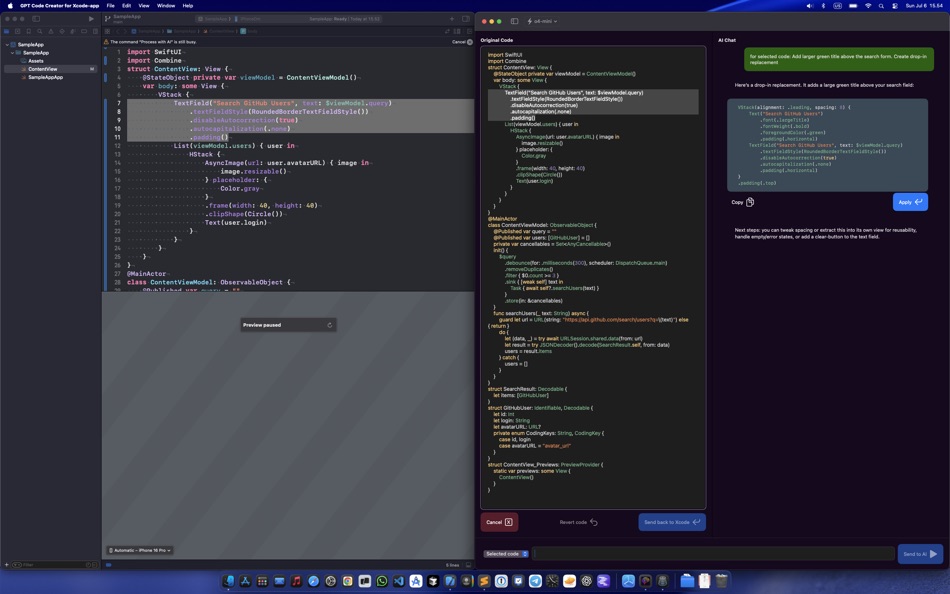Image resolution: width=950 pixels, height=594 pixels.
Task: Select the Xcode Project navigator folder icon
Action: point(6,31)
